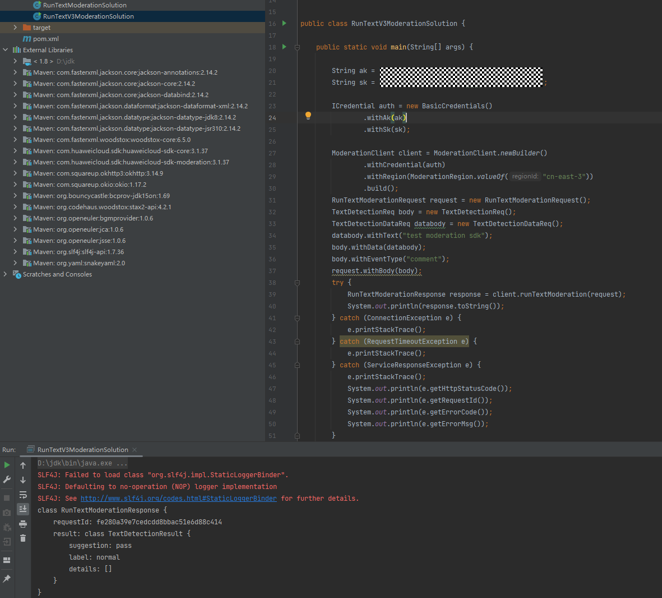
Task: Expand Maven huaweicloud-sdk-core:3.1.37 library
Action: 15,151
